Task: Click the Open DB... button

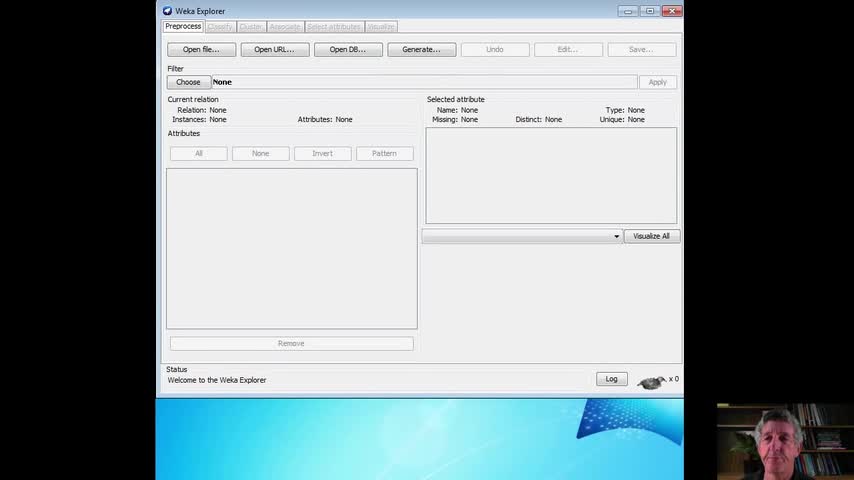Action: pyautogui.click(x=348, y=50)
